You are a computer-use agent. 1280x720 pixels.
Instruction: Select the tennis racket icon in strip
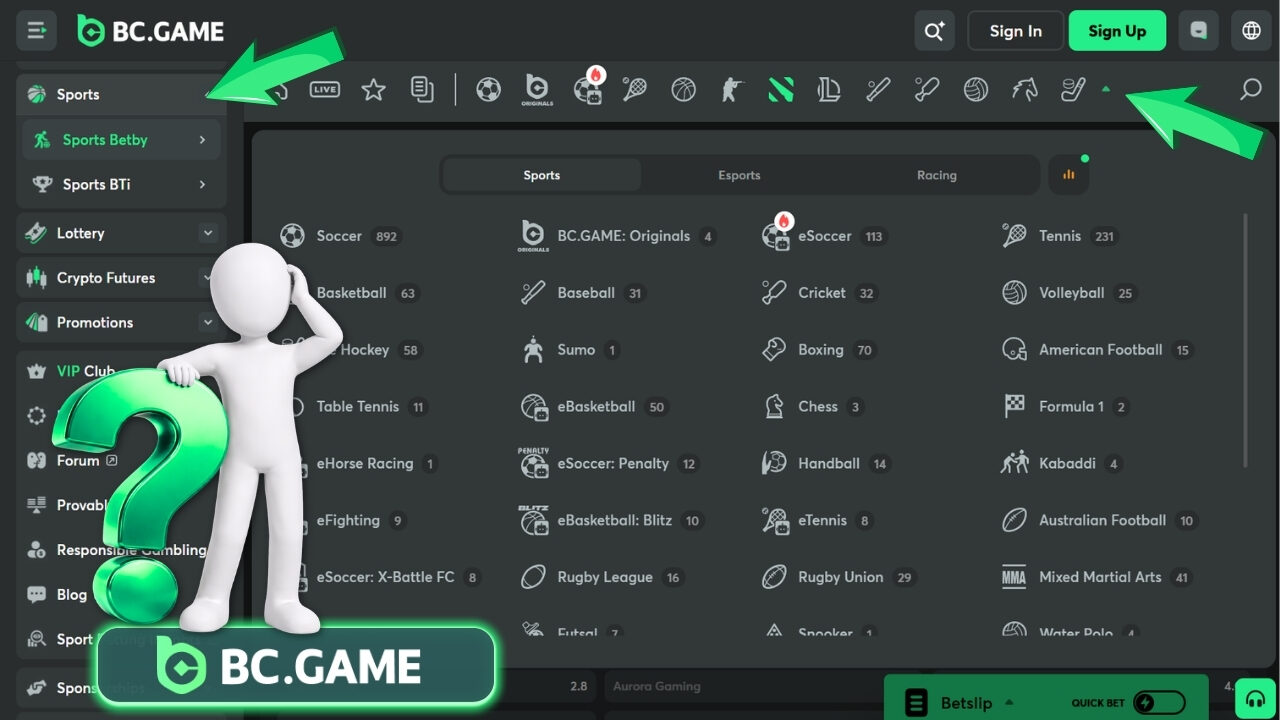click(x=634, y=90)
